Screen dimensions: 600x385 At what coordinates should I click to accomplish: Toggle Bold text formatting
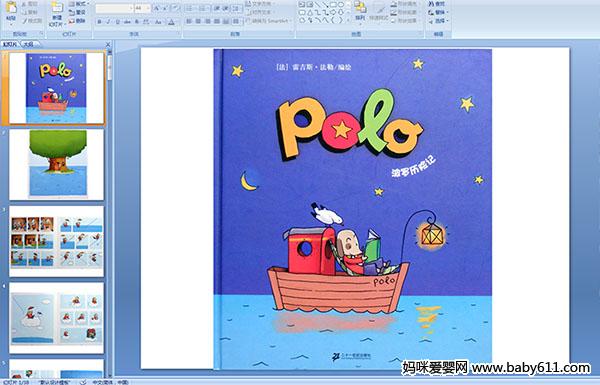[x=99, y=22]
